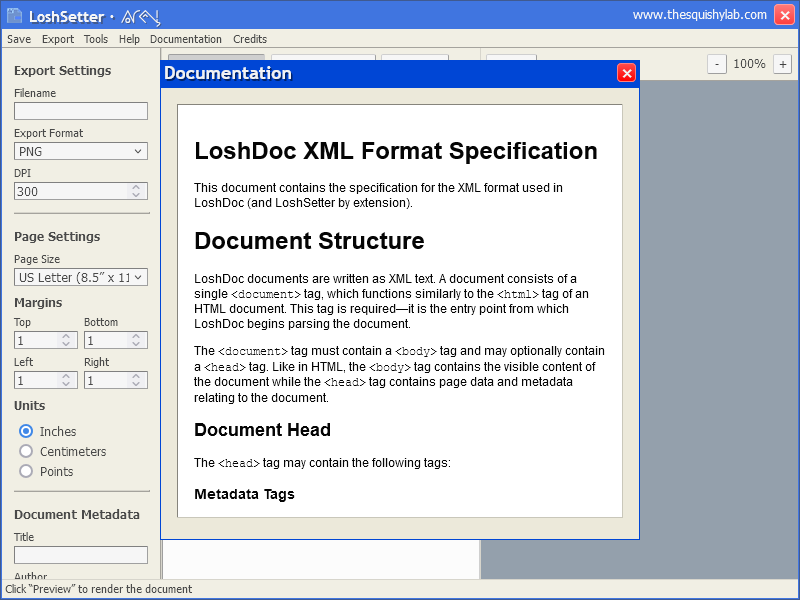Click the Metadata Tags heading
This screenshot has width=800, height=600.
244,494
